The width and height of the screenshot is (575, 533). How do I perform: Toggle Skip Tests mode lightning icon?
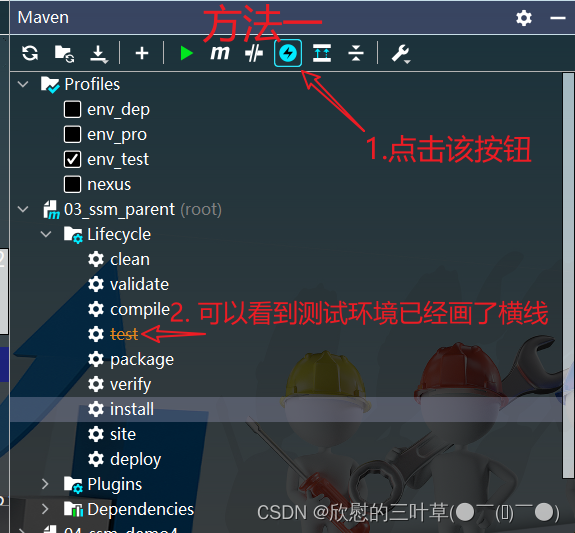[x=288, y=54]
